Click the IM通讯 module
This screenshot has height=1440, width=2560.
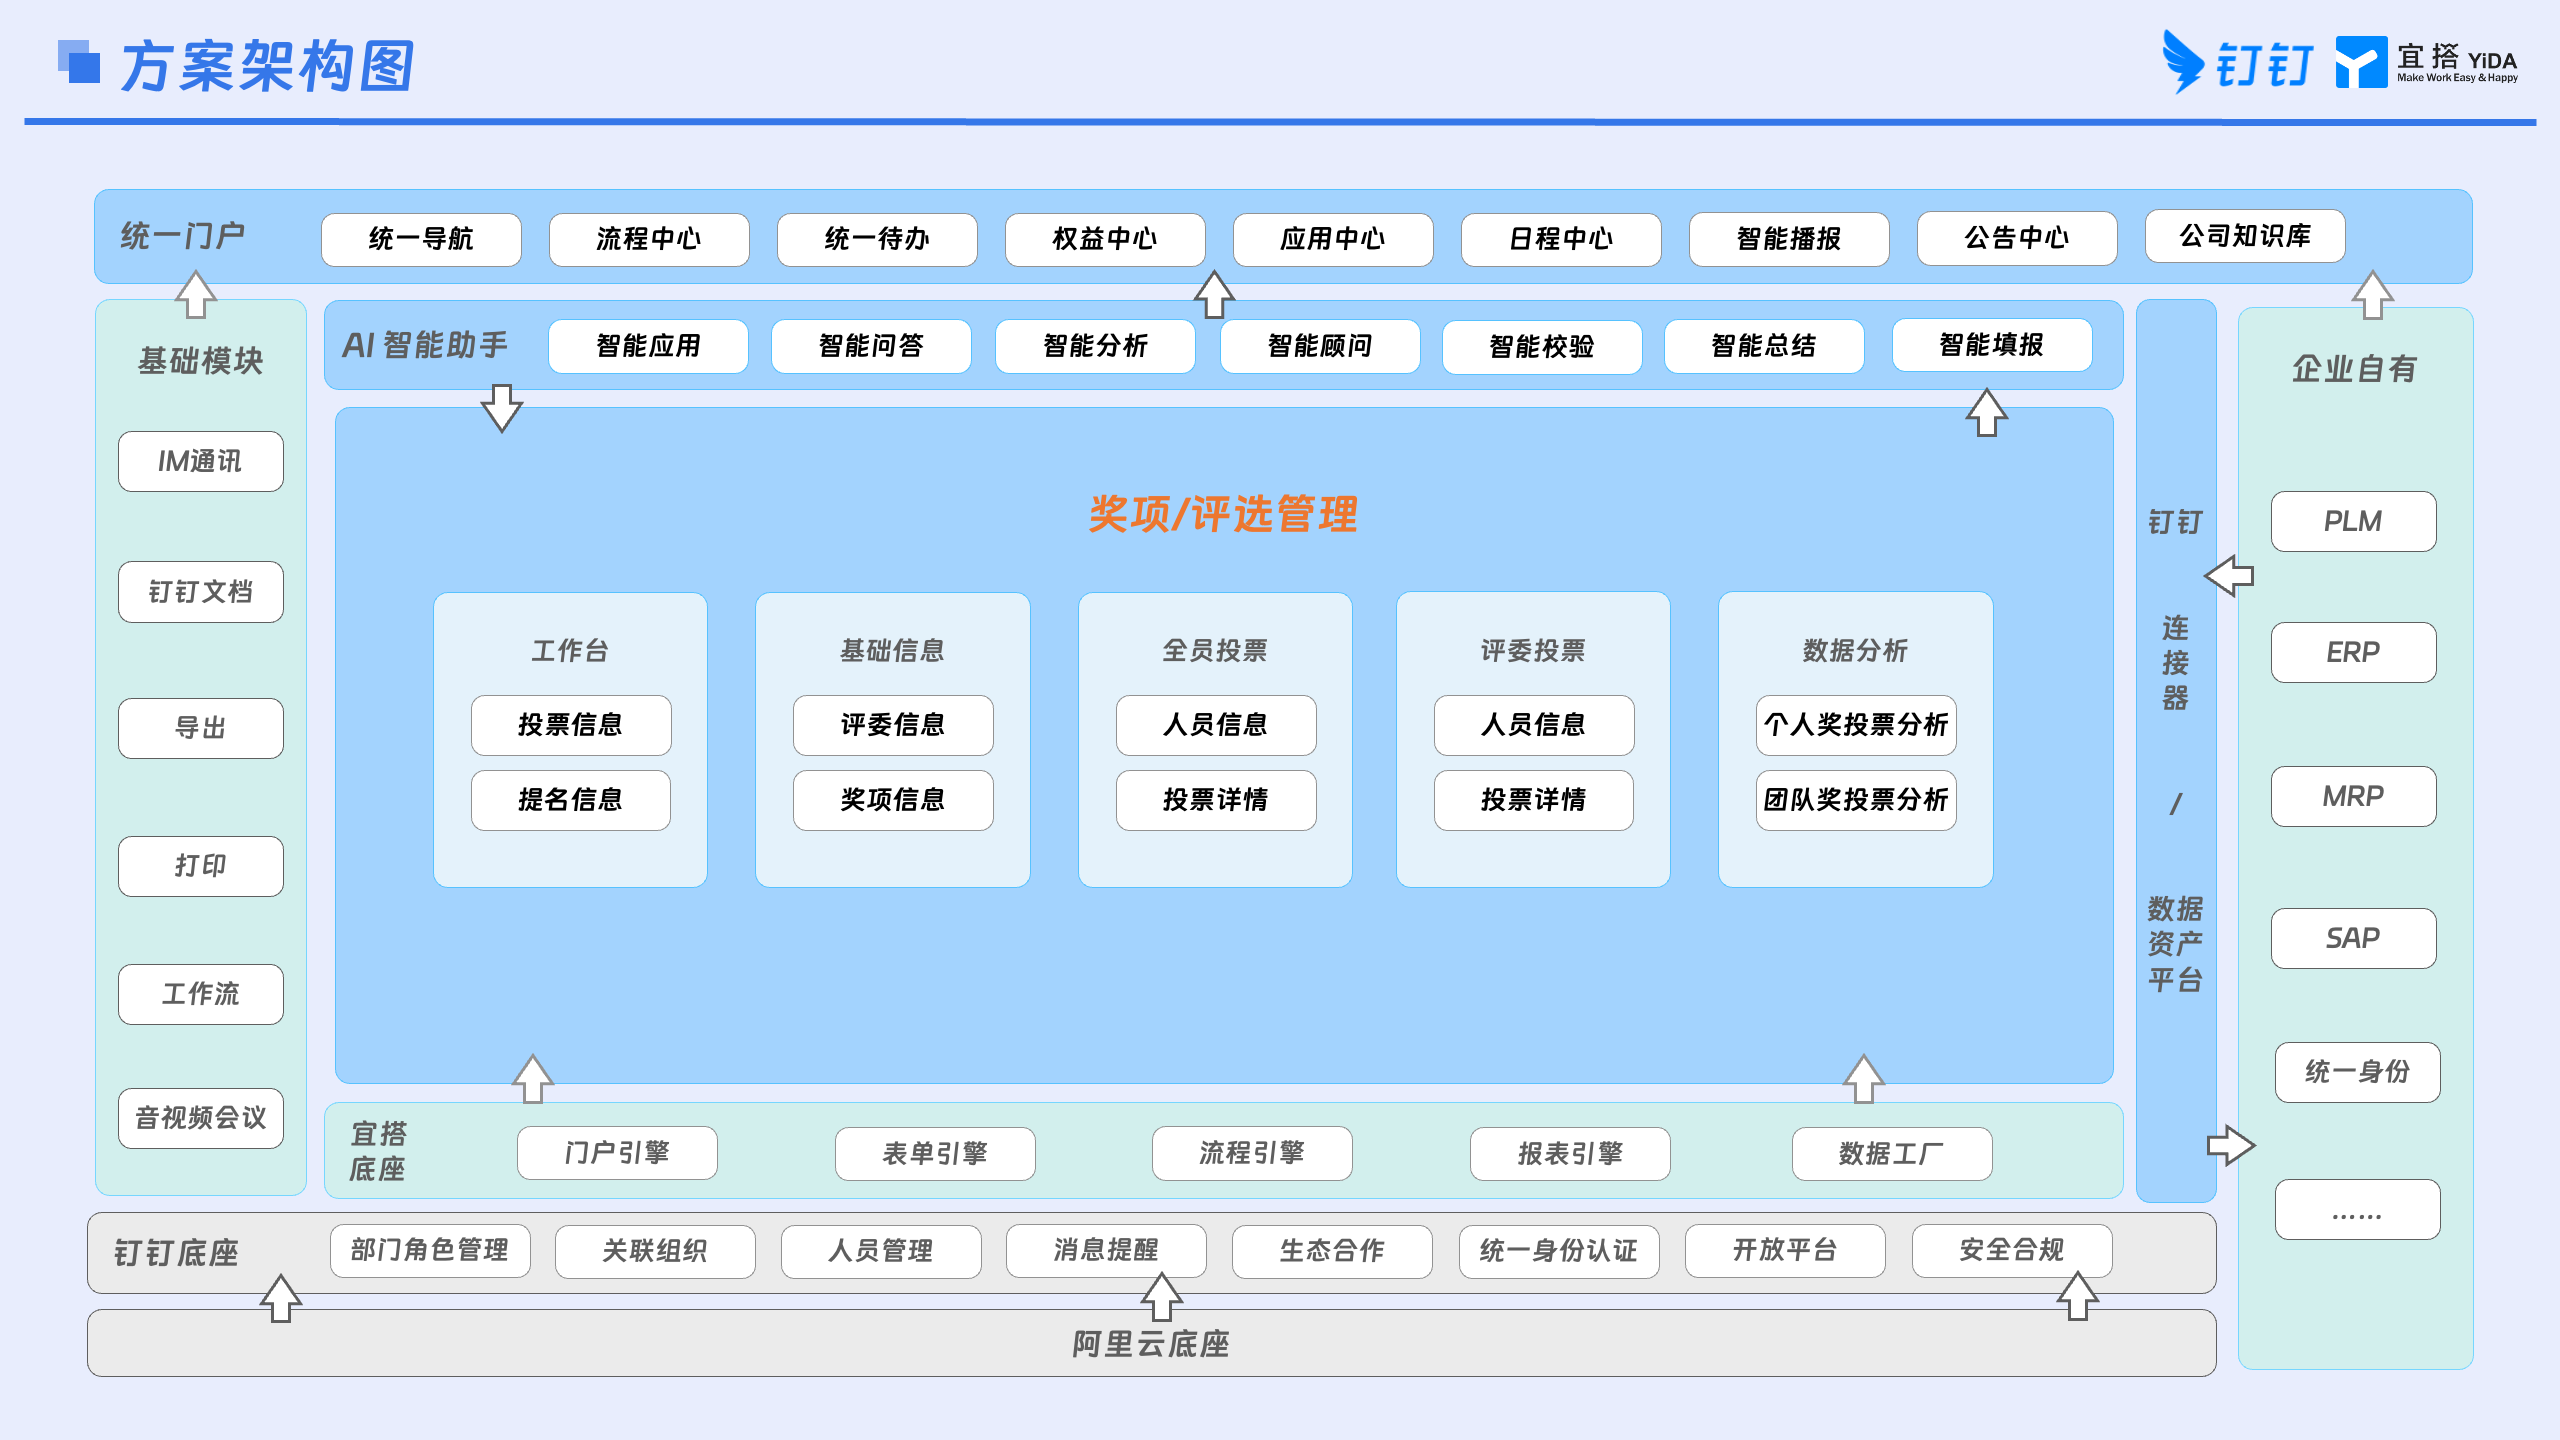(201, 461)
